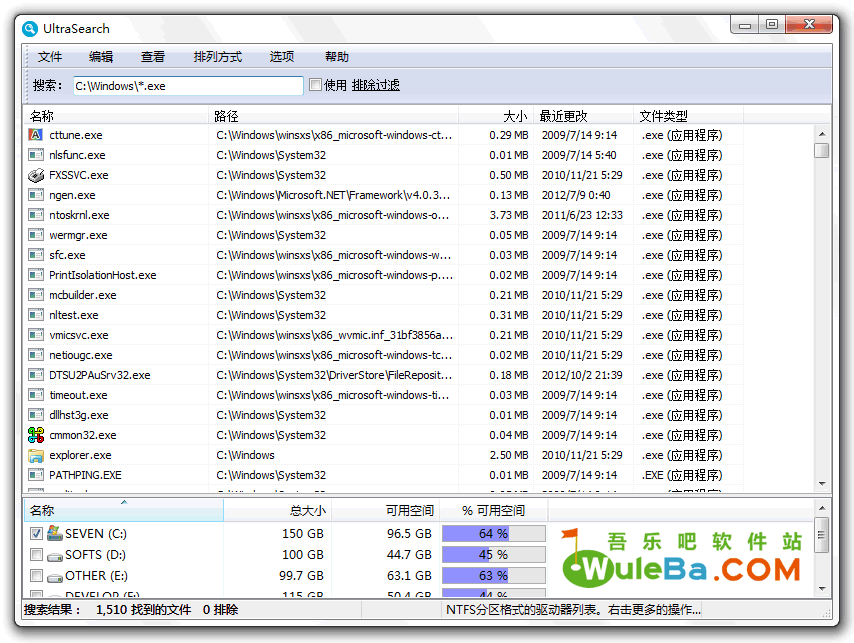
Task: Click the 64 % free space bar
Action: (493, 534)
